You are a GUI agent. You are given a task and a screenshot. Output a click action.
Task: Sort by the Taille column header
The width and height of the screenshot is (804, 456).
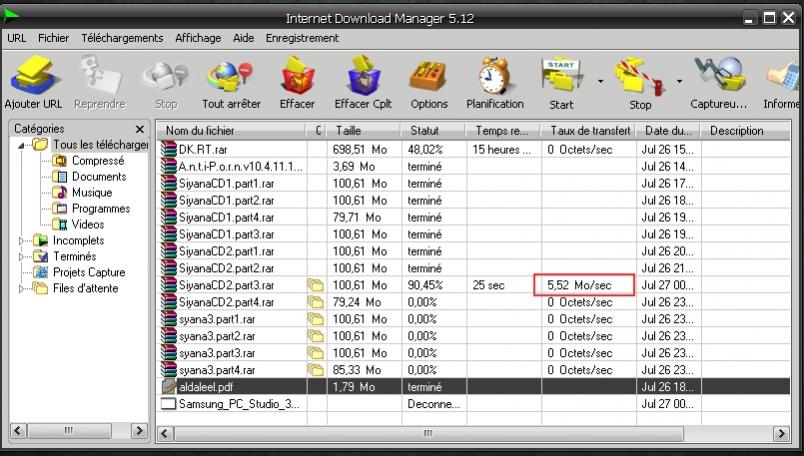[x=364, y=131]
